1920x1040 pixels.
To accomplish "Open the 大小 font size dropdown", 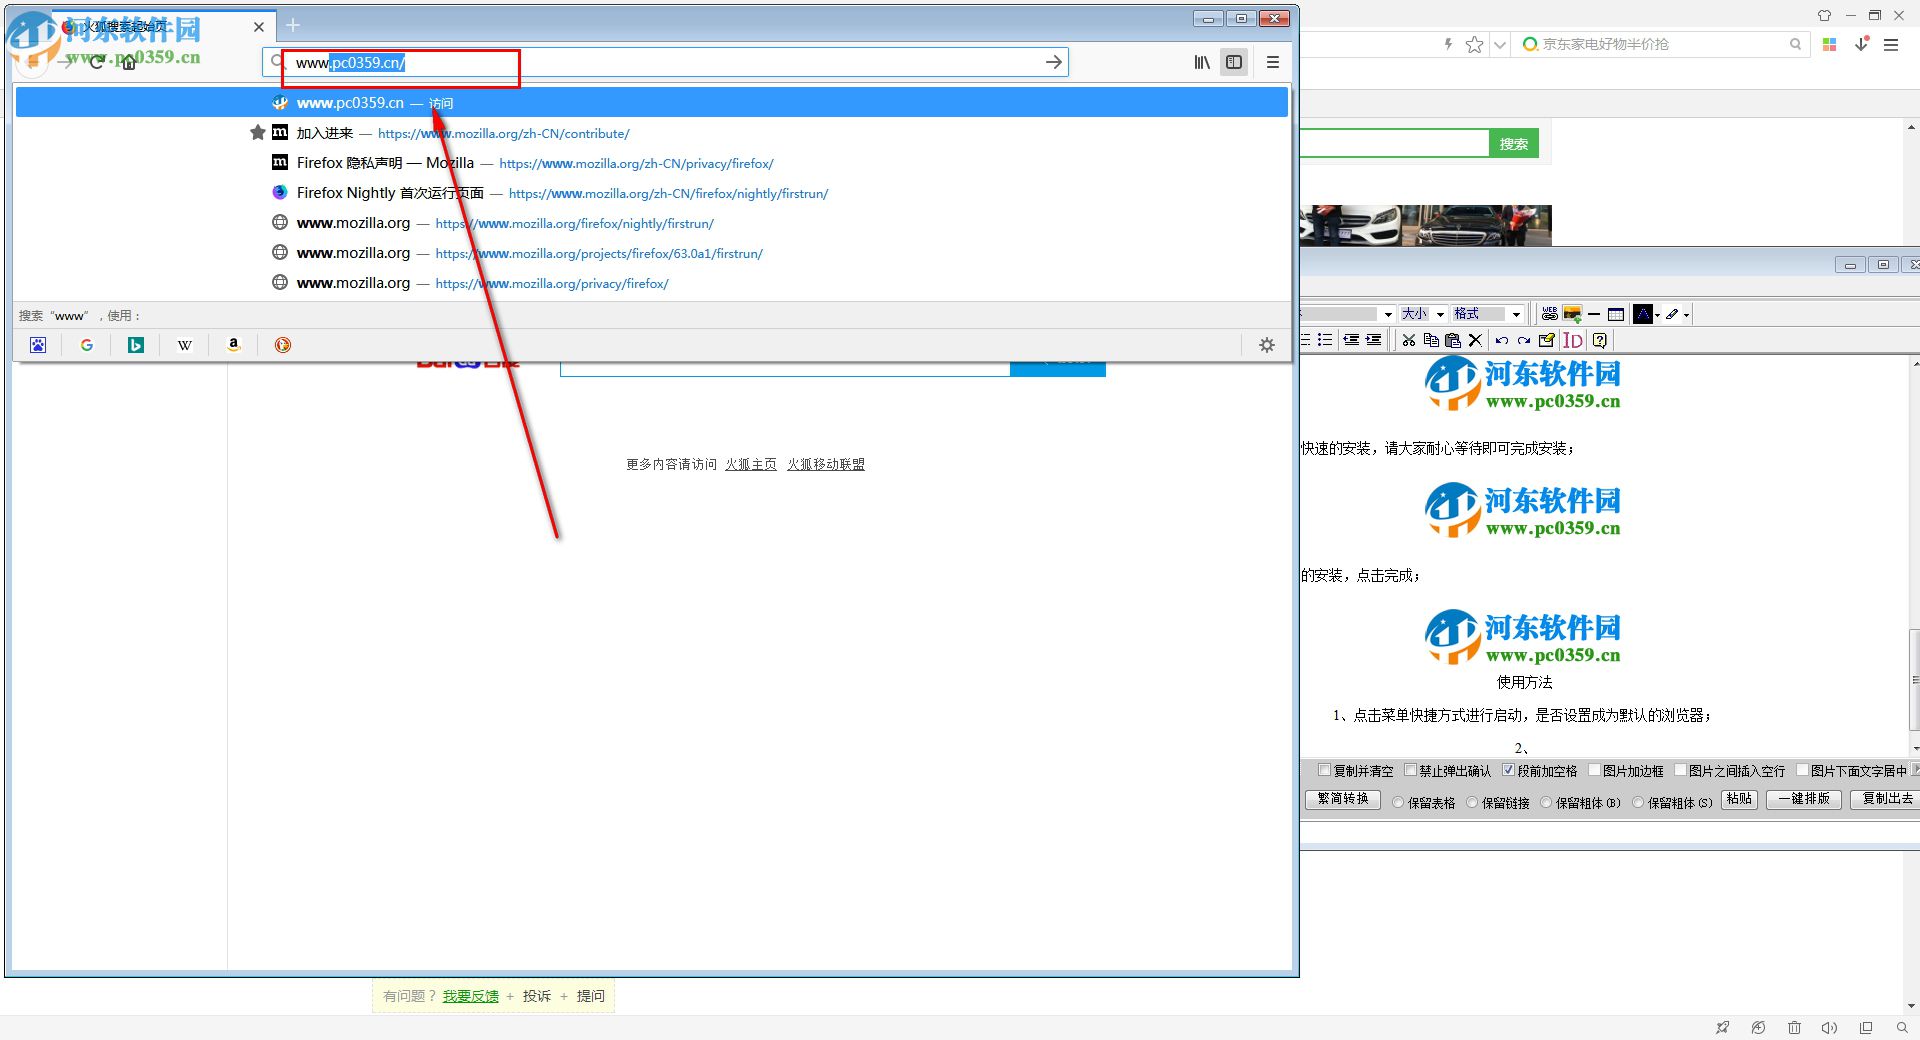I will (x=1422, y=313).
